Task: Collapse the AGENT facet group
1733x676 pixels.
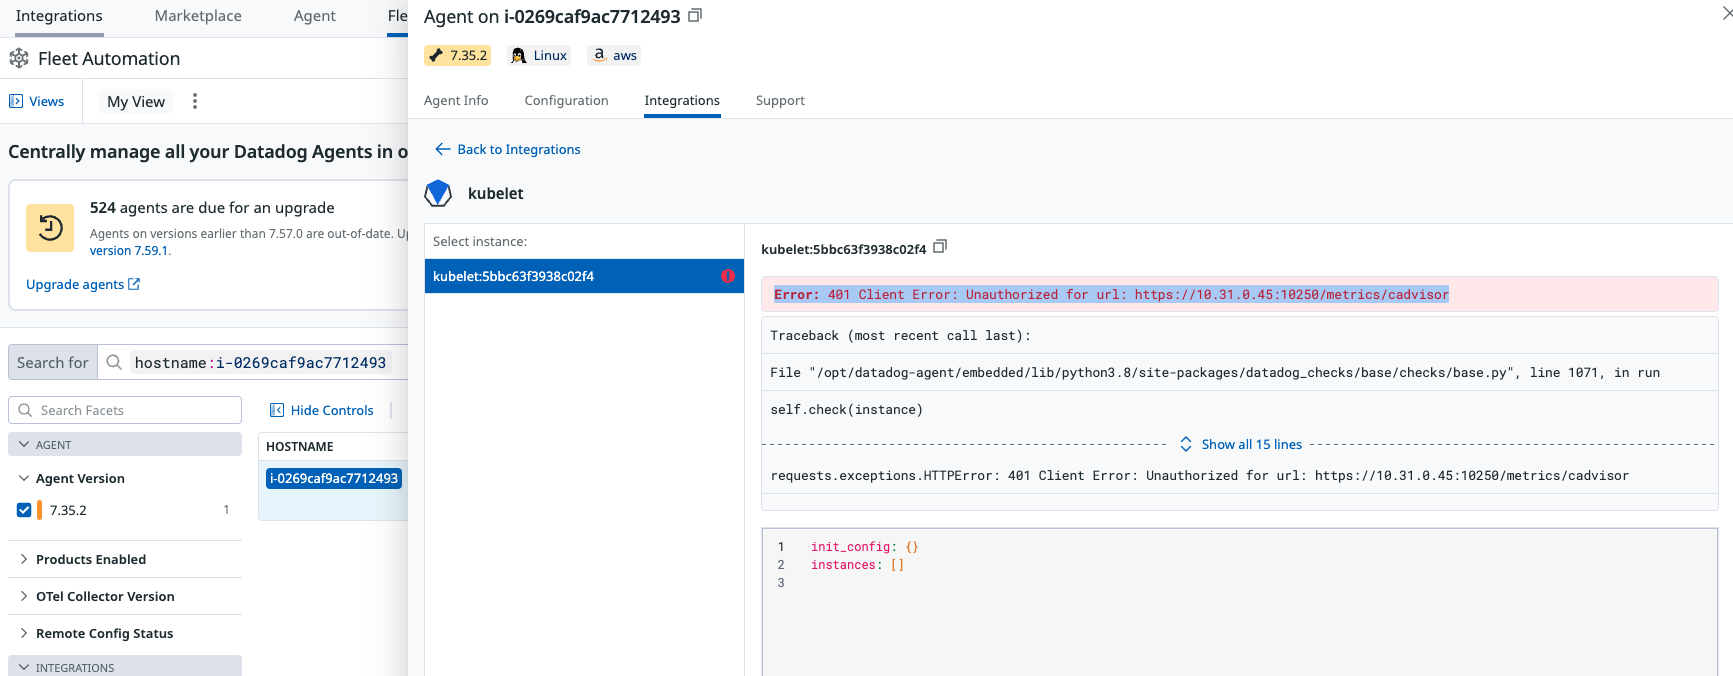Action: pyautogui.click(x=24, y=445)
